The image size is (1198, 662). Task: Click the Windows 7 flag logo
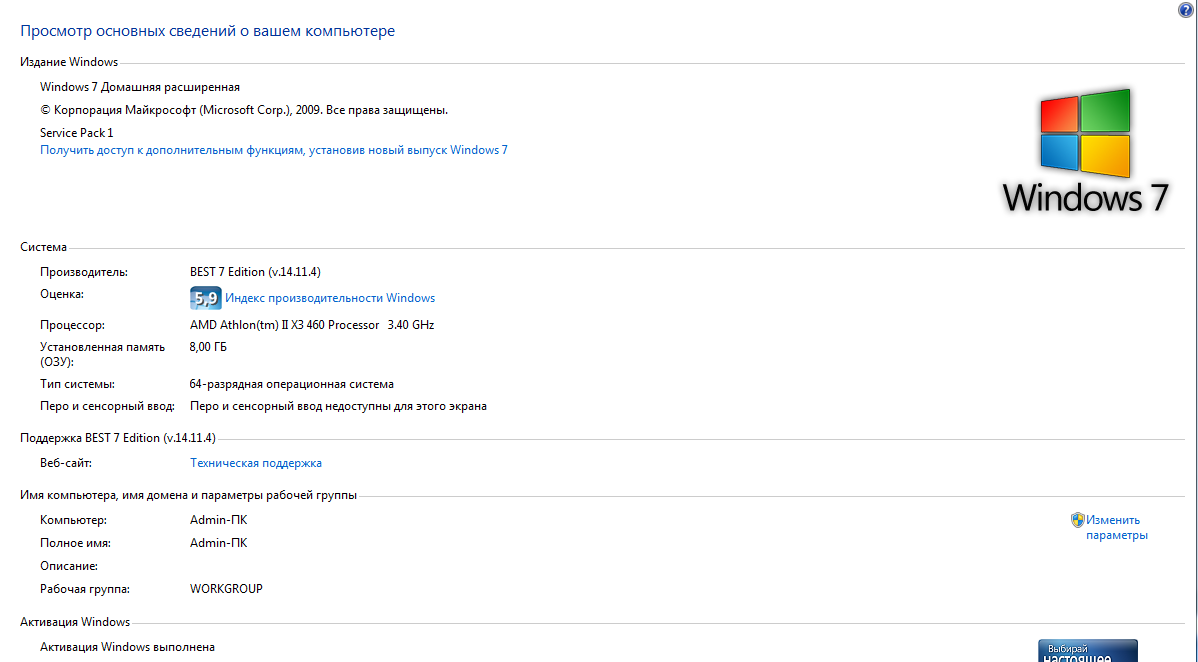(x=1085, y=130)
